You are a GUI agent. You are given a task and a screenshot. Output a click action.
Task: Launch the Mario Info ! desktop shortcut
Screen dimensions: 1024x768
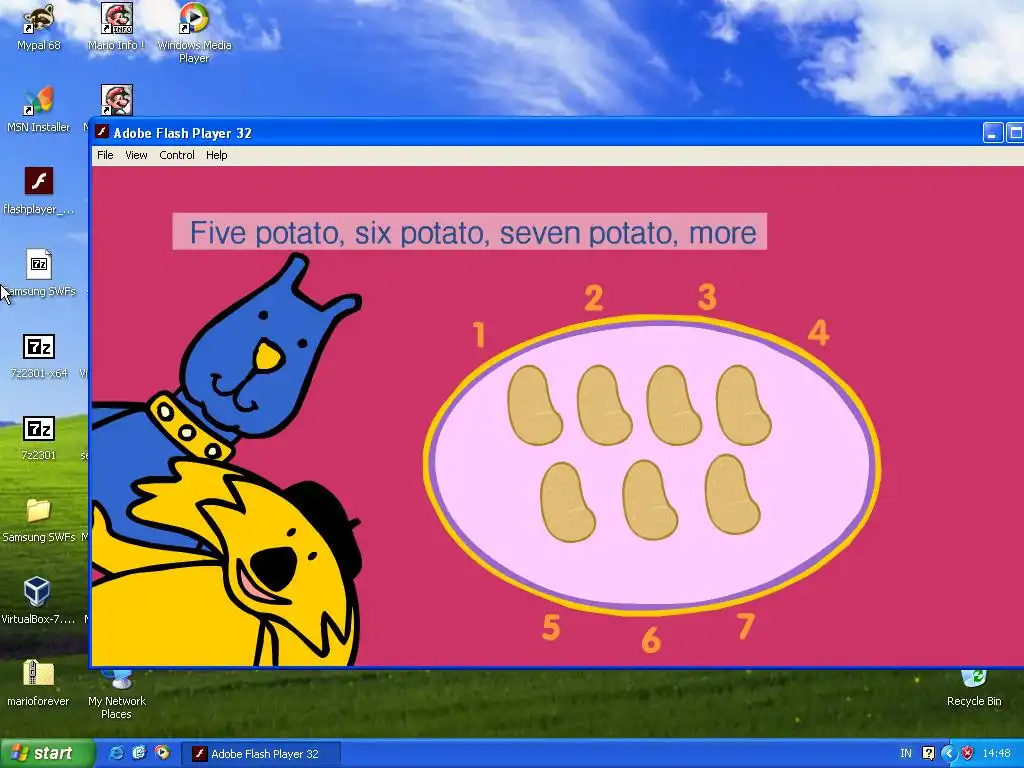tap(116, 27)
